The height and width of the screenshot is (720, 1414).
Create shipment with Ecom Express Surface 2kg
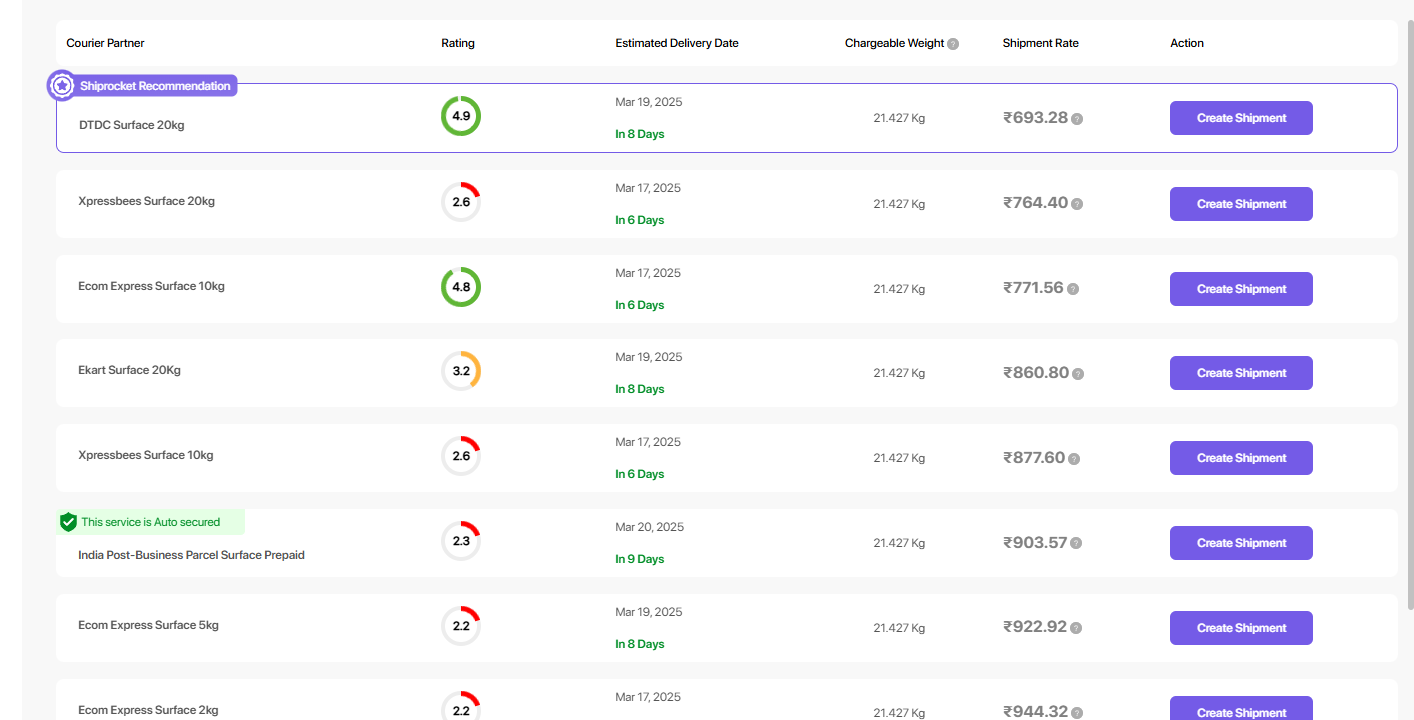coord(1241,708)
